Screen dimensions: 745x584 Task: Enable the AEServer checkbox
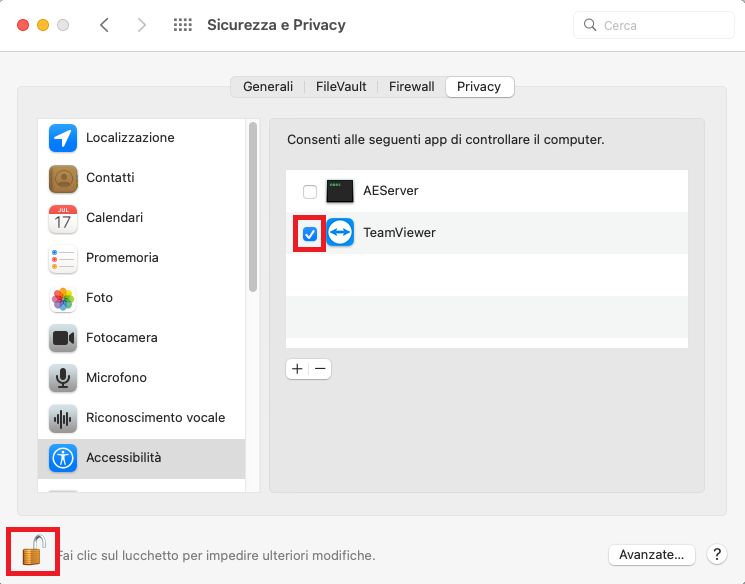coord(310,191)
